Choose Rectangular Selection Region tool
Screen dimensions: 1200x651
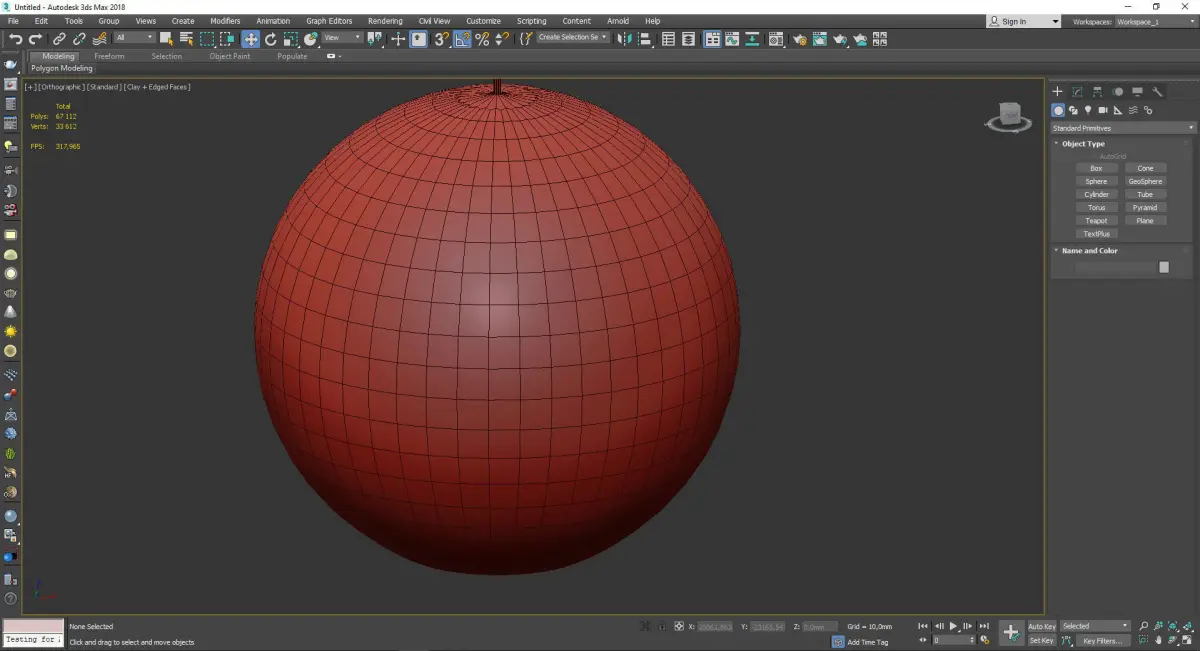(x=207, y=39)
